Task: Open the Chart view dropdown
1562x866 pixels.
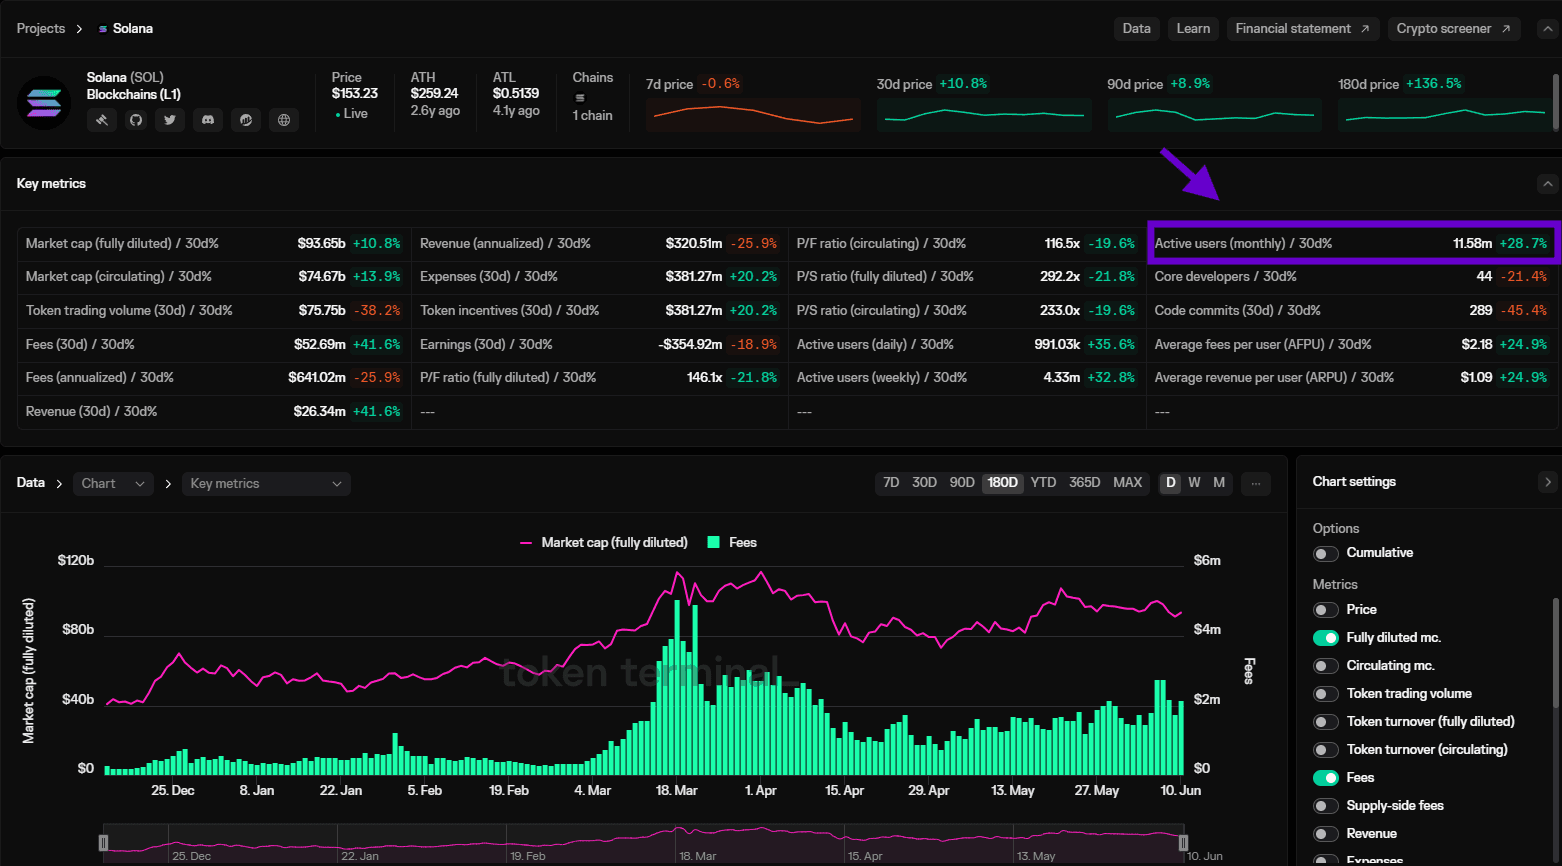Action: pyautogui.click(x=113, y=484)
